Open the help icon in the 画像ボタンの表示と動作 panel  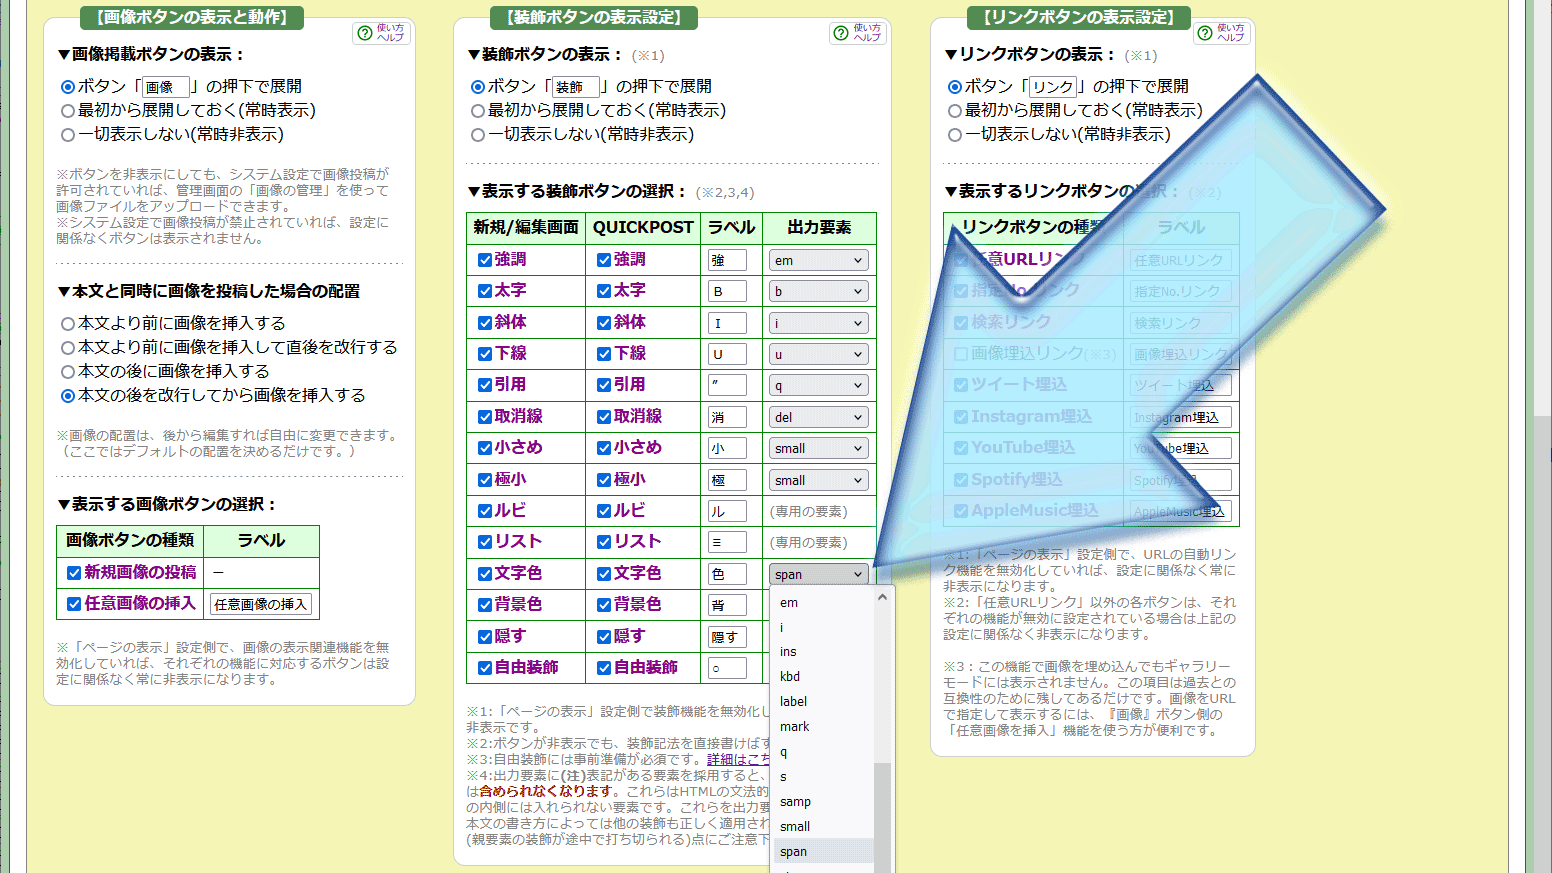pyautogui.click(x=381, y=33)
